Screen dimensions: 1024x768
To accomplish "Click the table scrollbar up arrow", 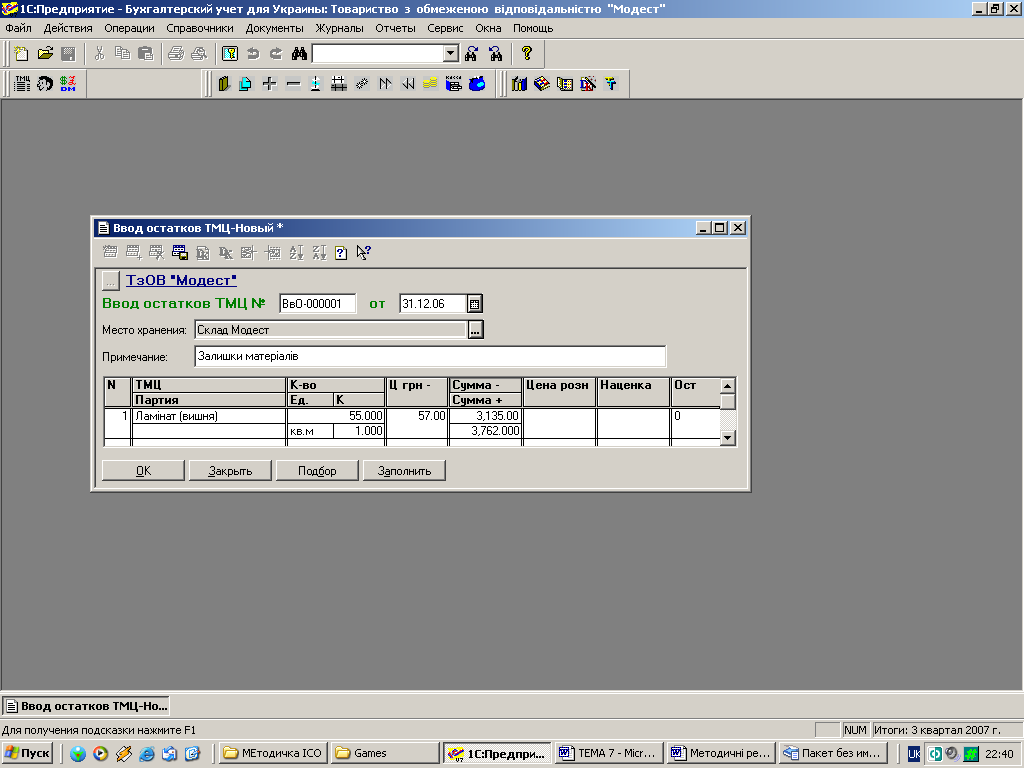I will [728, 385].
